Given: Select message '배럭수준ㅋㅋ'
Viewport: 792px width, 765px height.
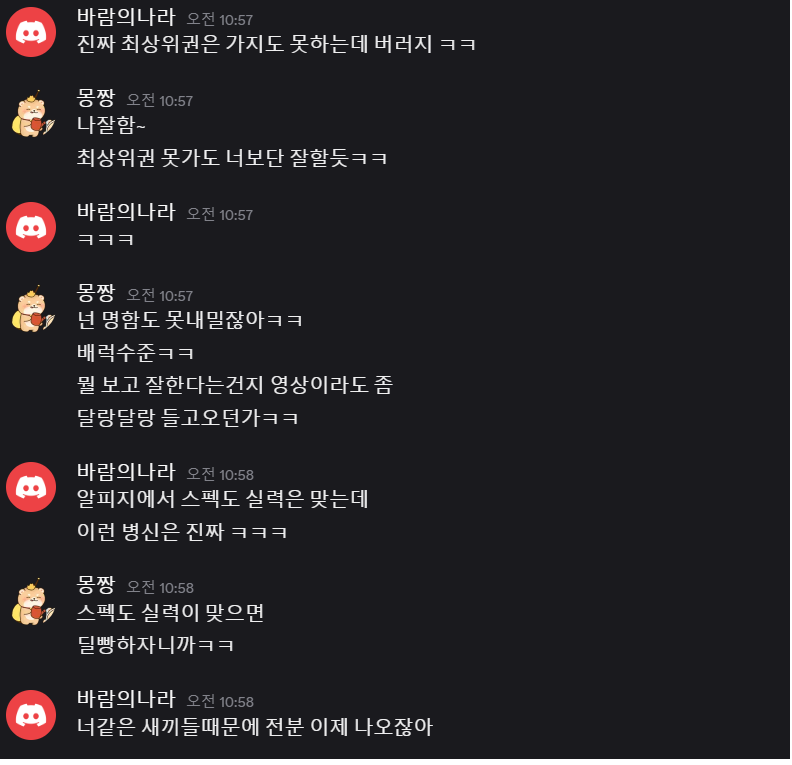Looking at the screenshot, I should pos(135,352).
